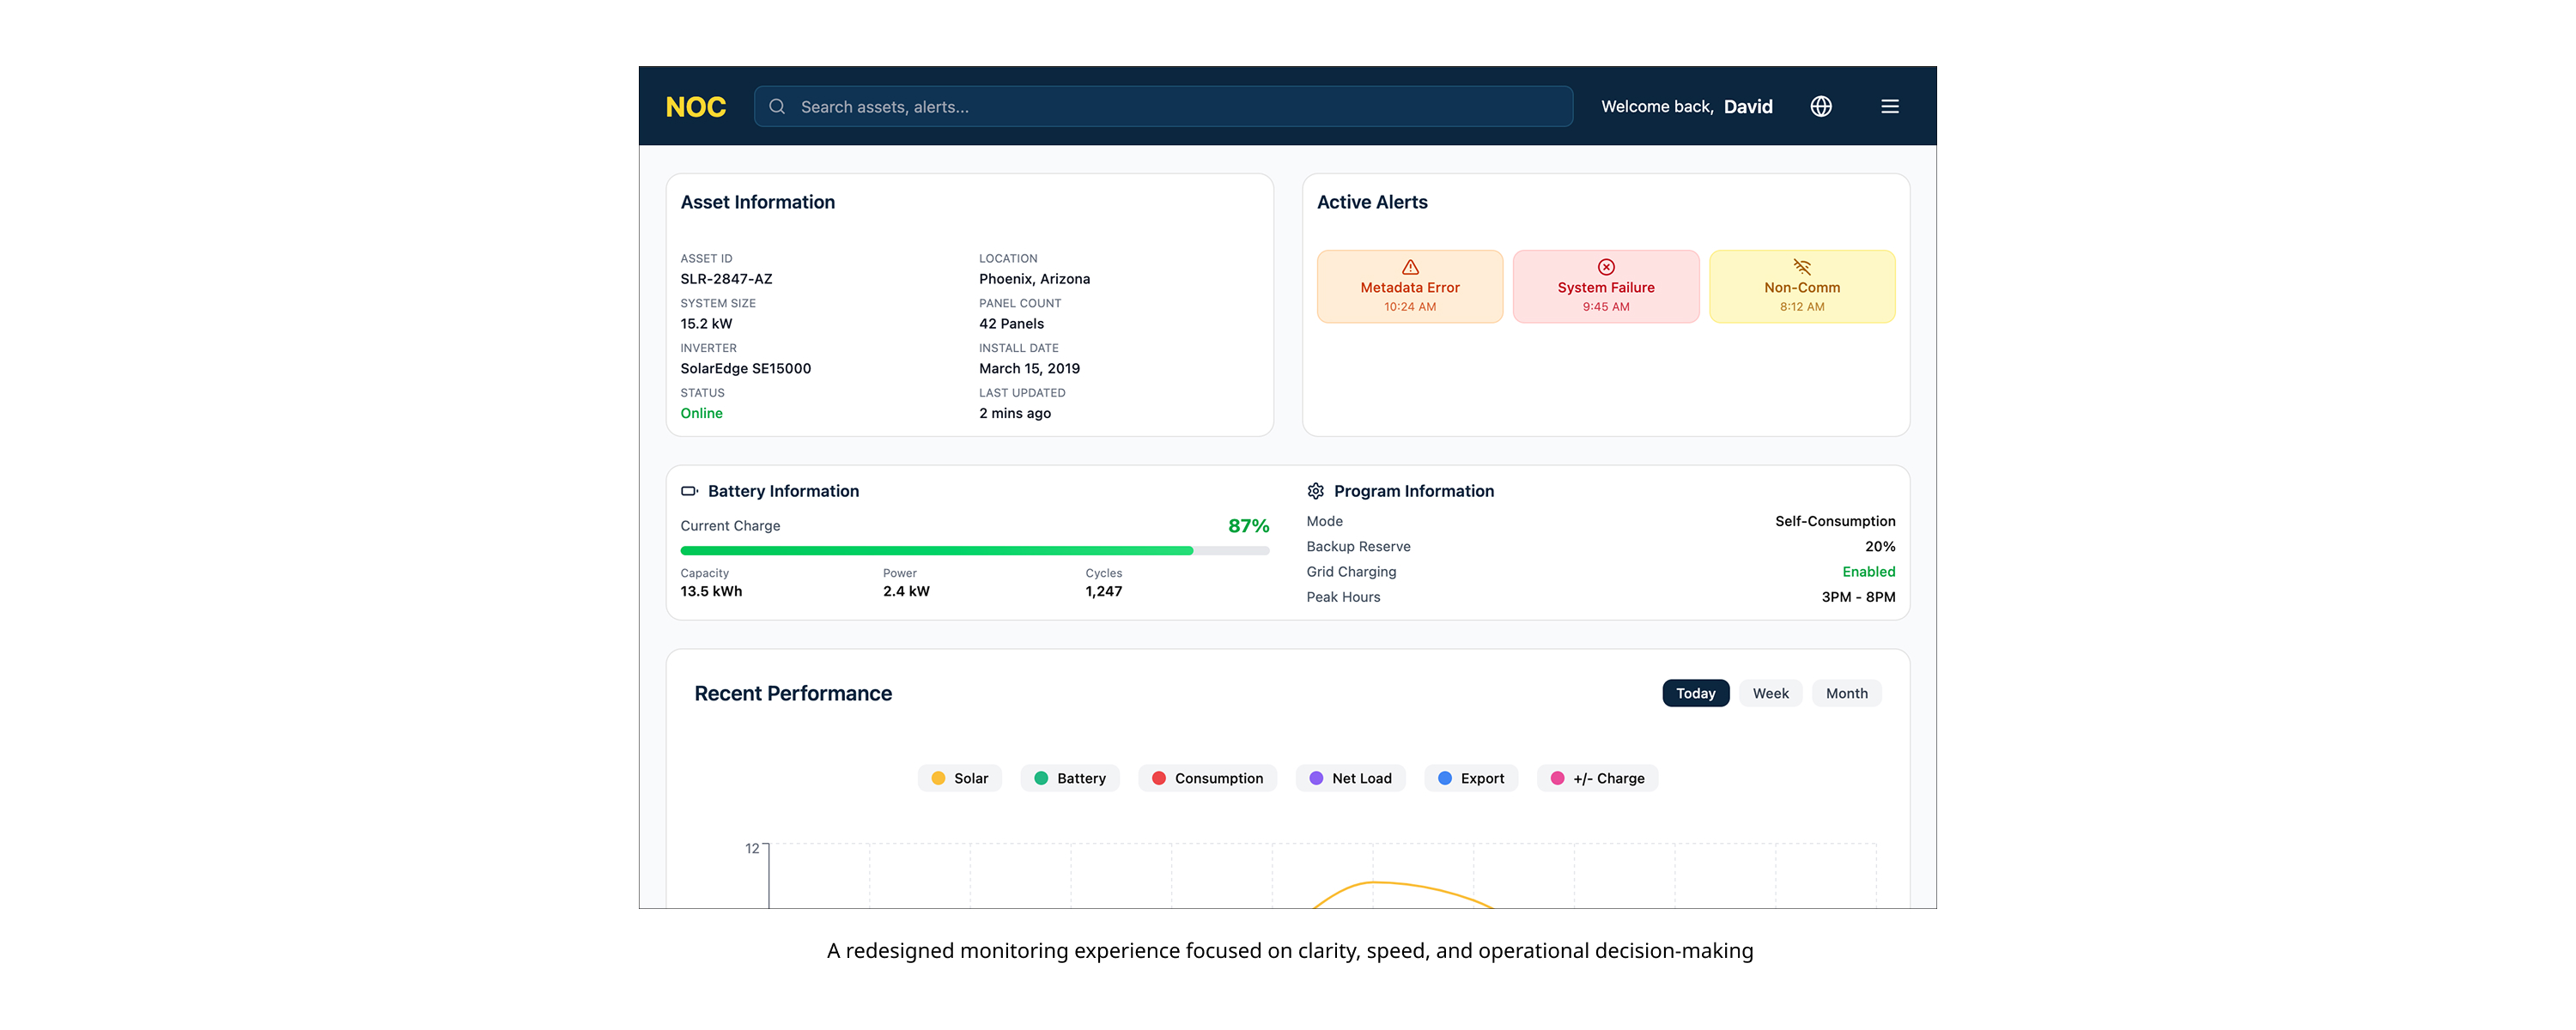Switch performance view to Week
Screen dimensions: 2576x1030
1769,693
